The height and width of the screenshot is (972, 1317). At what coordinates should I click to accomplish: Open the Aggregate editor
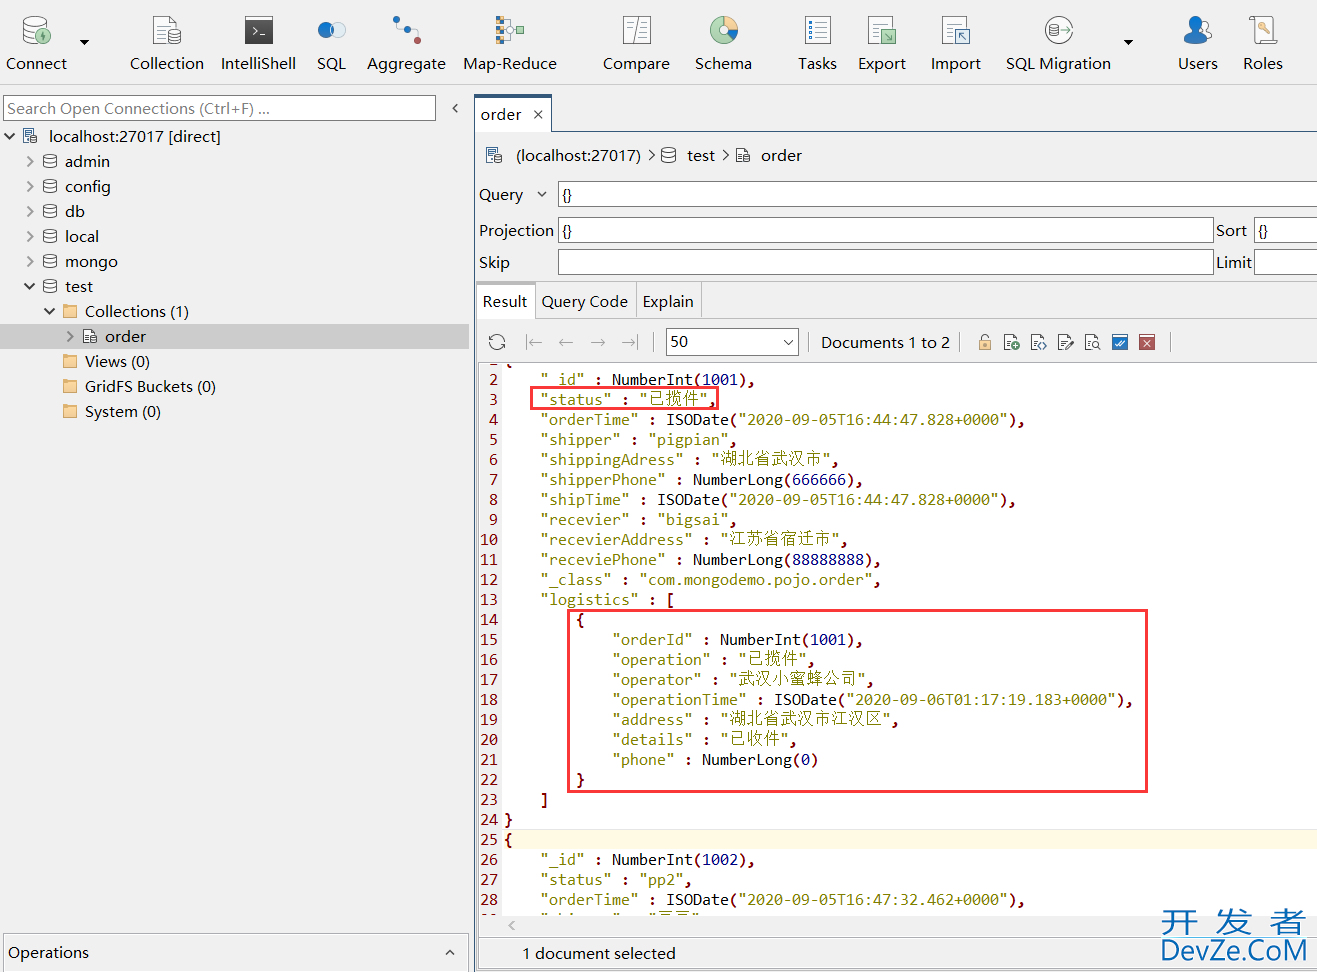[406, 44]
